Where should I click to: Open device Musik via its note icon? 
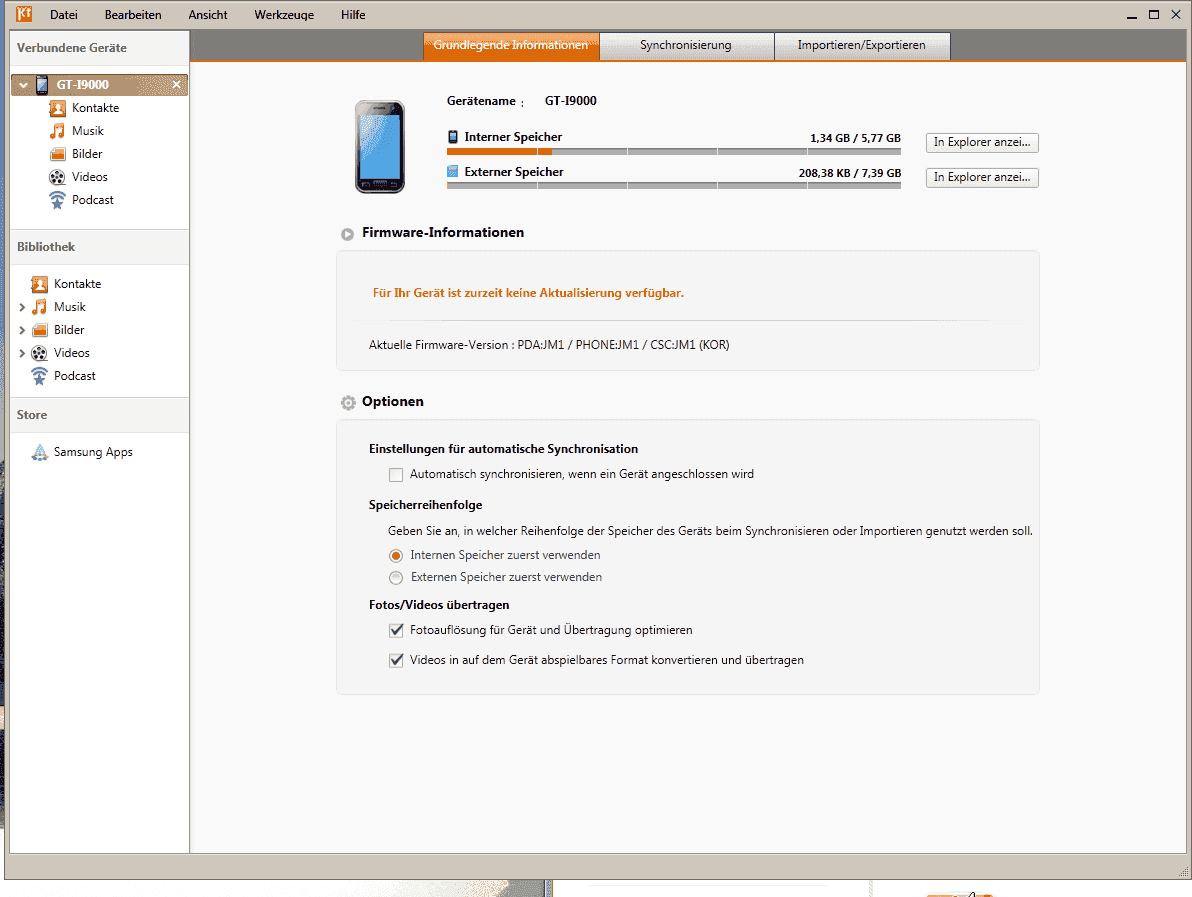(x=57, y=131)
